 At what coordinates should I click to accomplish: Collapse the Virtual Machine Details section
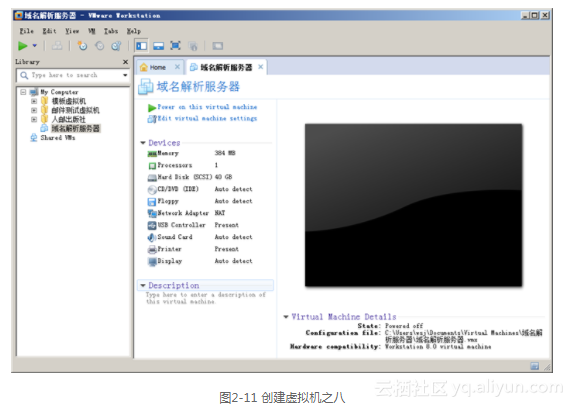286,317
